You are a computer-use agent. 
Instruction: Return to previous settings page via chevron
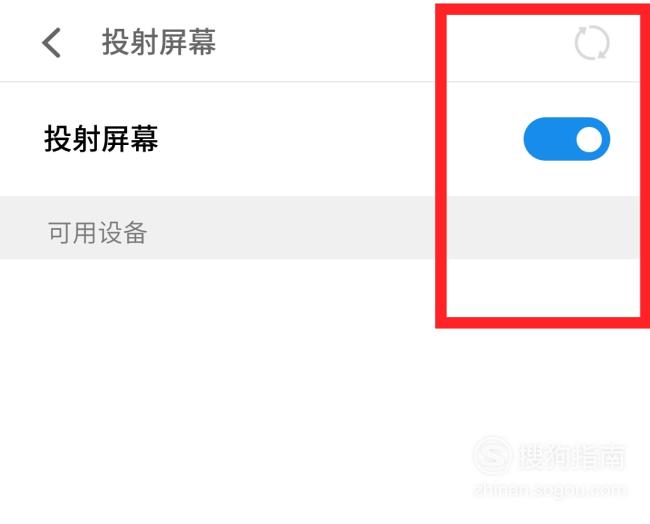(52, 43)
